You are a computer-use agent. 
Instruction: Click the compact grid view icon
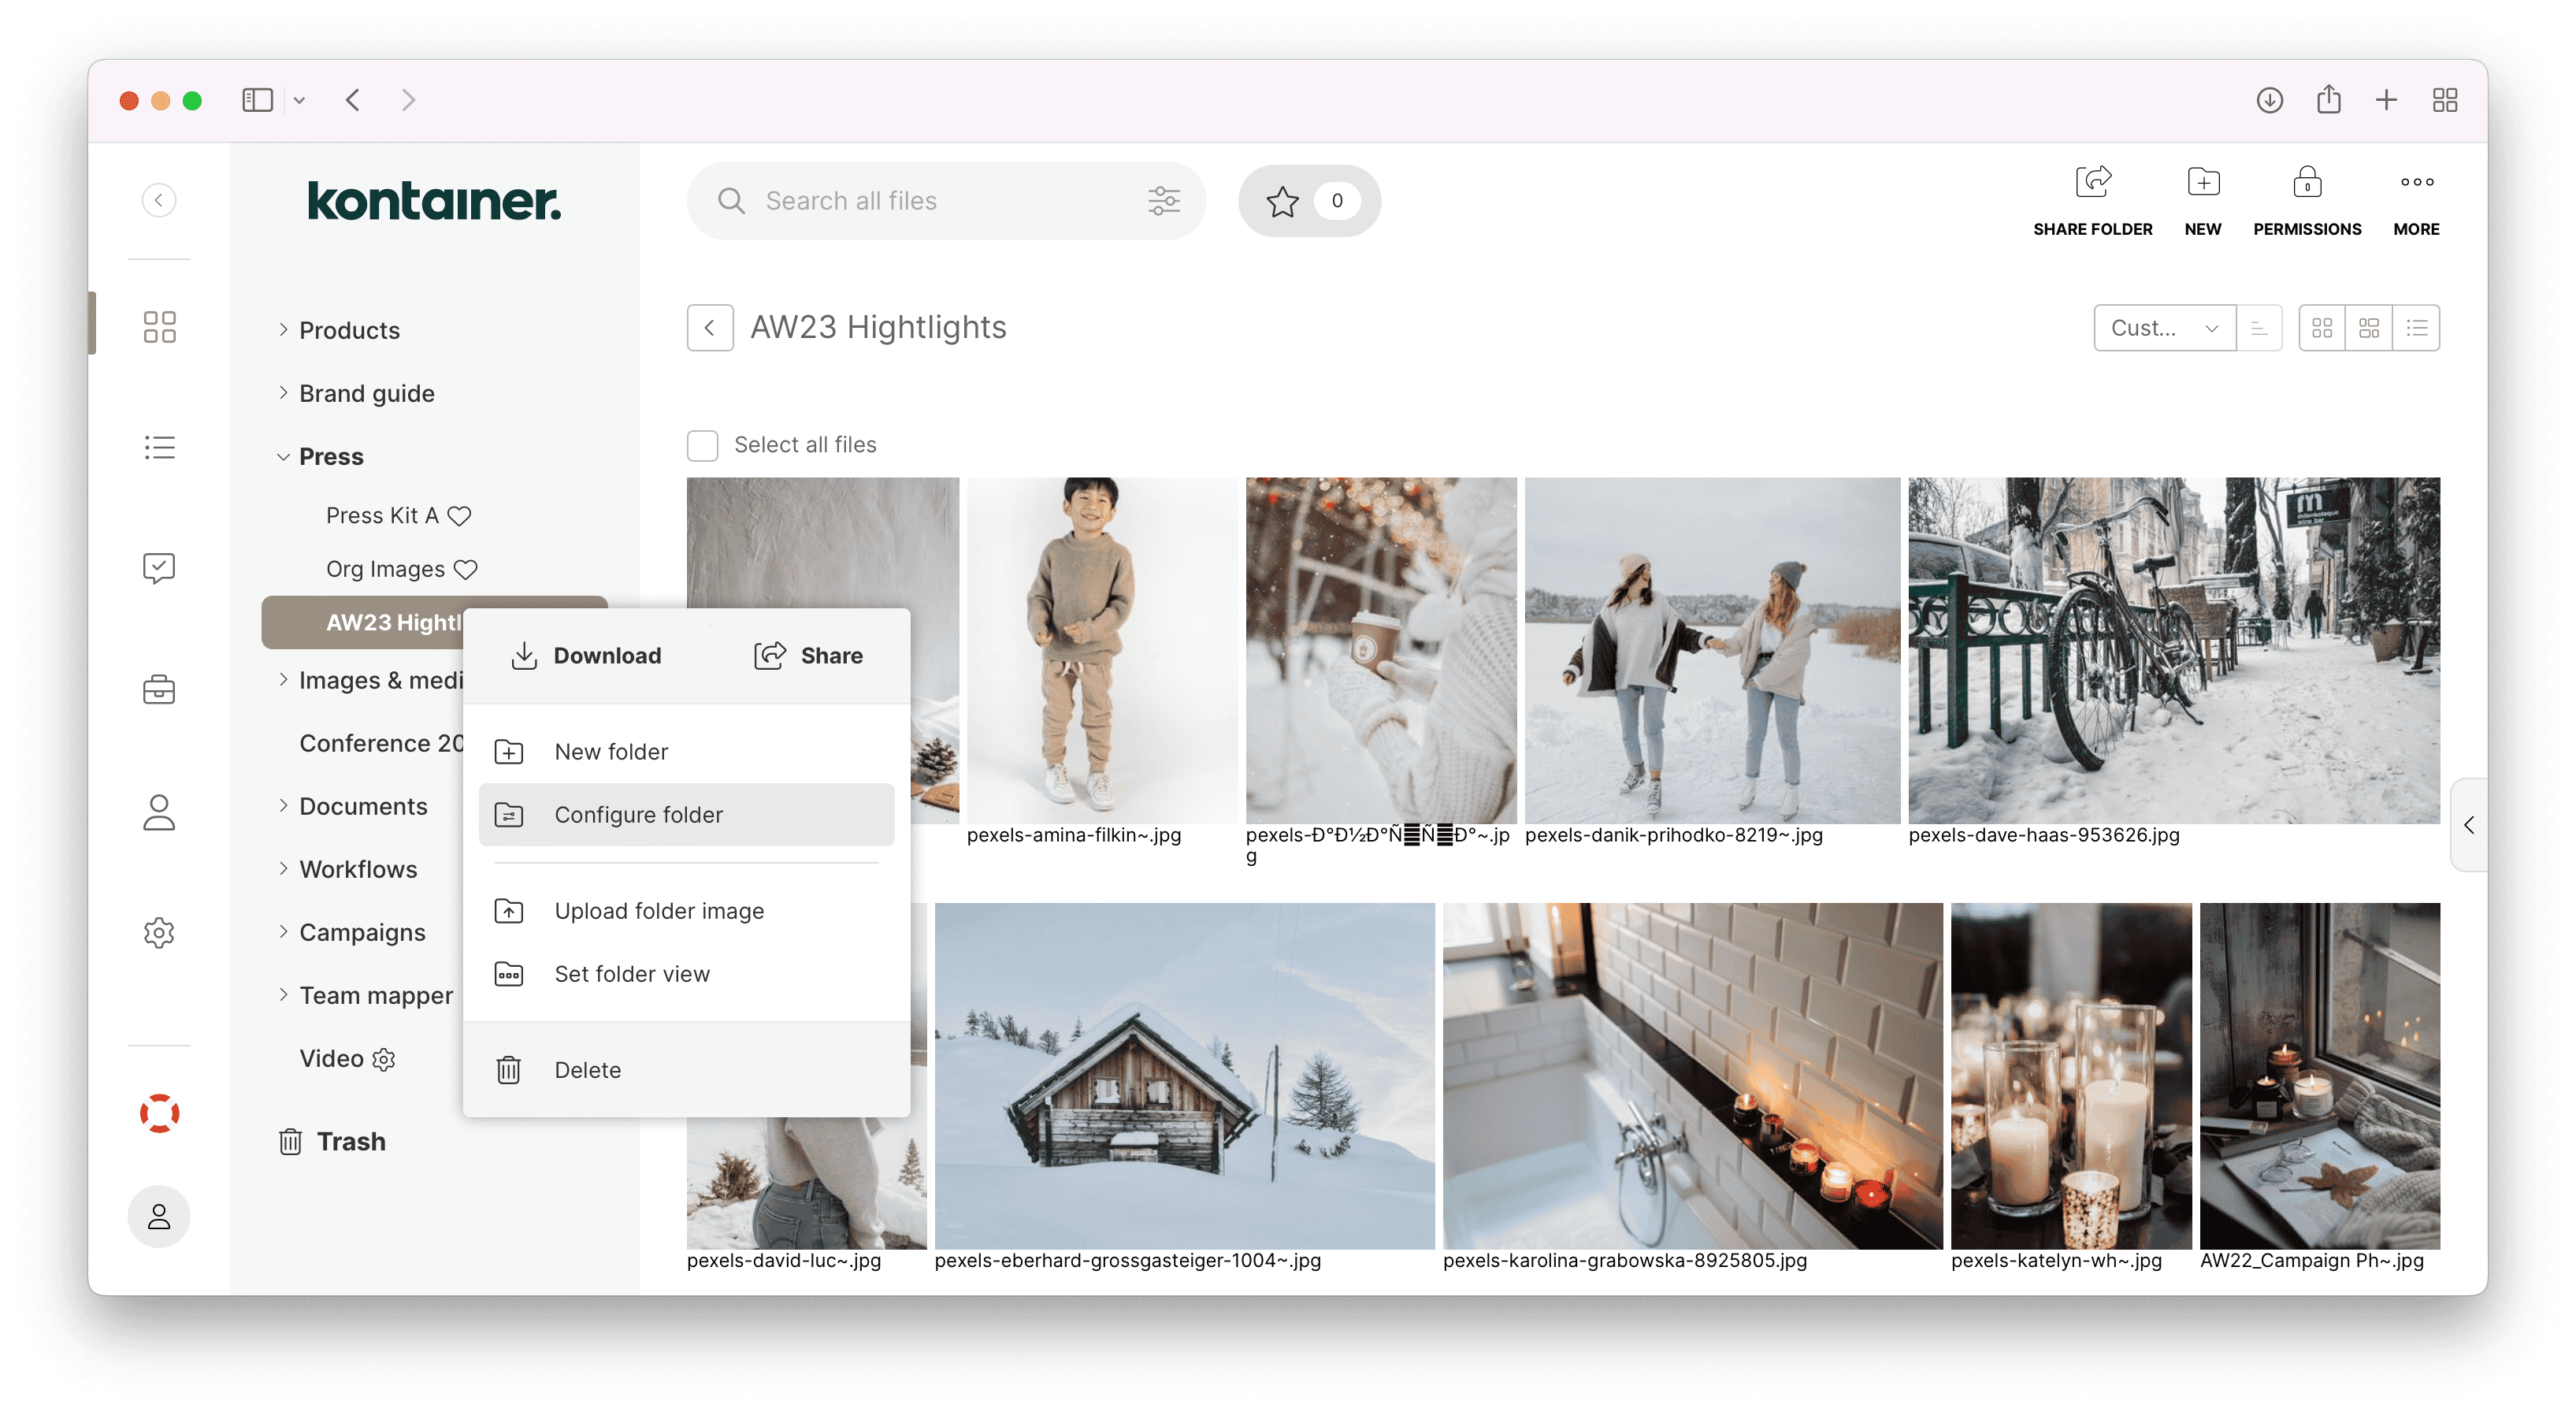coord(2324,327)
